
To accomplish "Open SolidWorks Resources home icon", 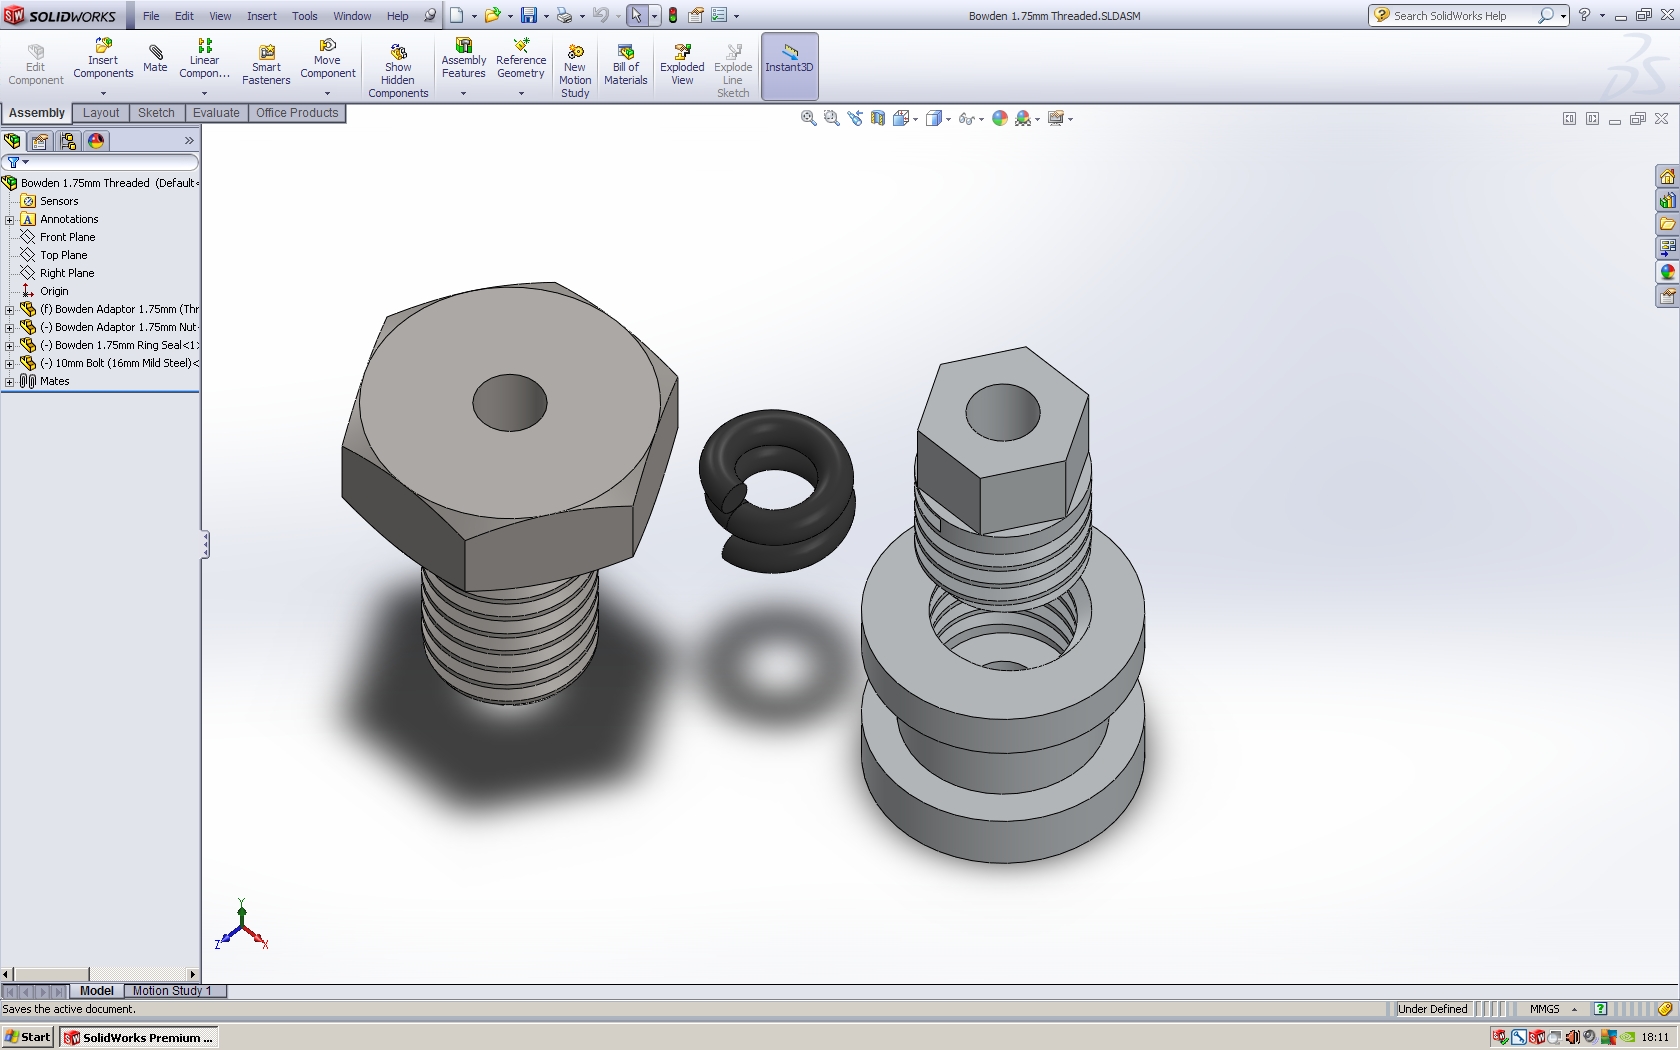I will coord(1667,177).
